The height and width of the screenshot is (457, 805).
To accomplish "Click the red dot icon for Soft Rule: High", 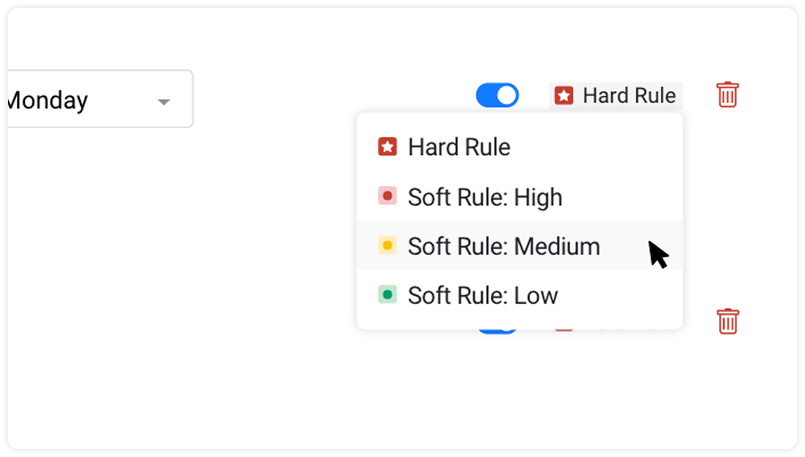I will [x=387, y=196].
